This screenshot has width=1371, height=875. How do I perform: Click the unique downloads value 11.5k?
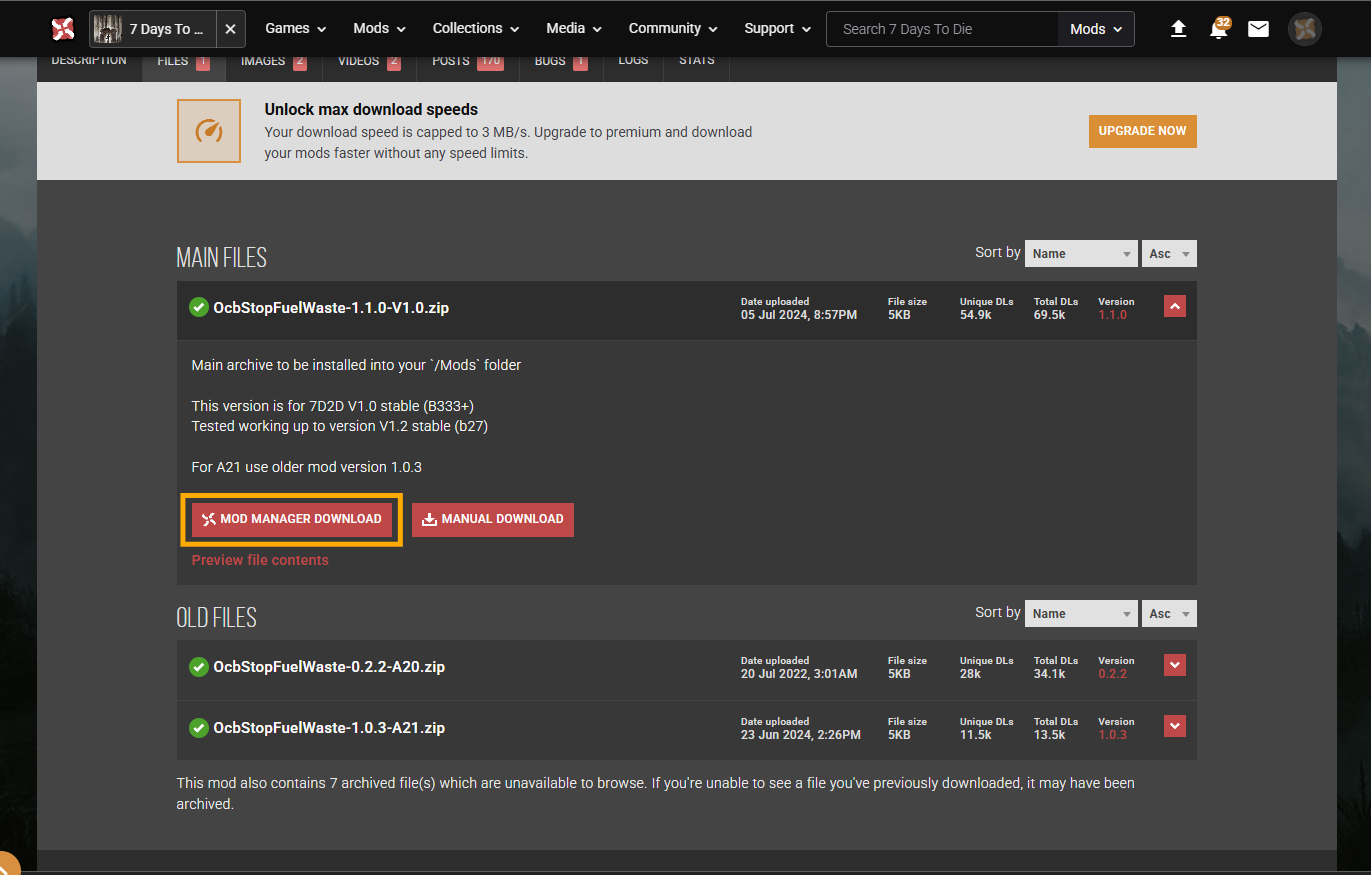click(976, 735)
